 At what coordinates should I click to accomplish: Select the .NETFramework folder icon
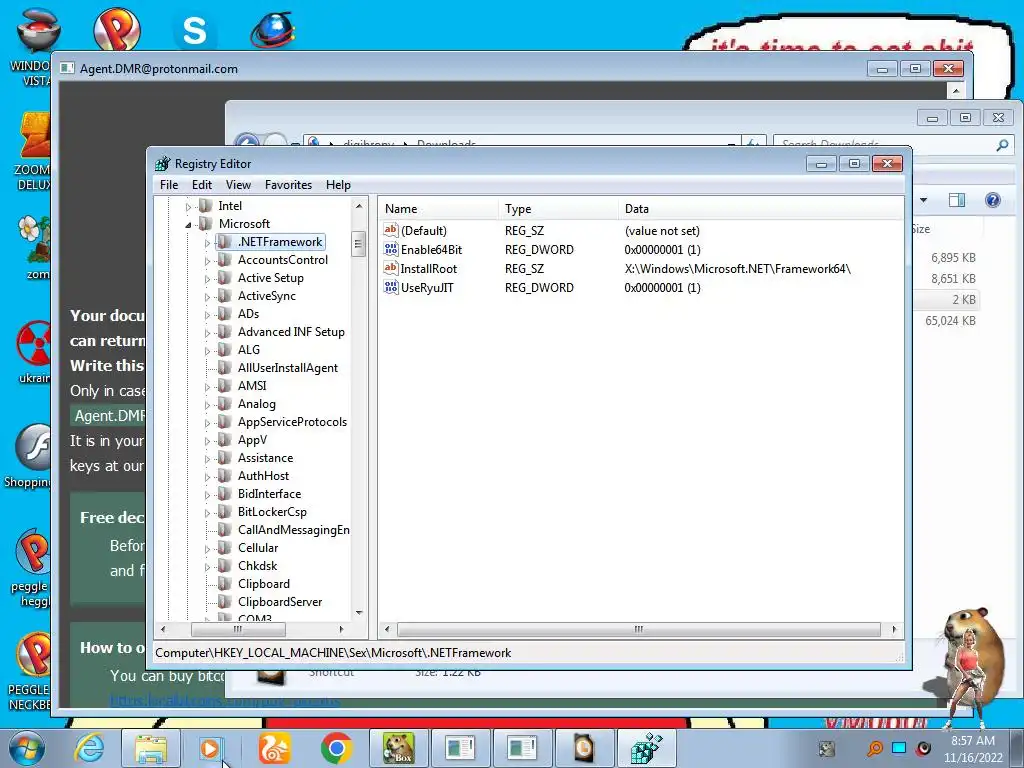pos(224,242)
